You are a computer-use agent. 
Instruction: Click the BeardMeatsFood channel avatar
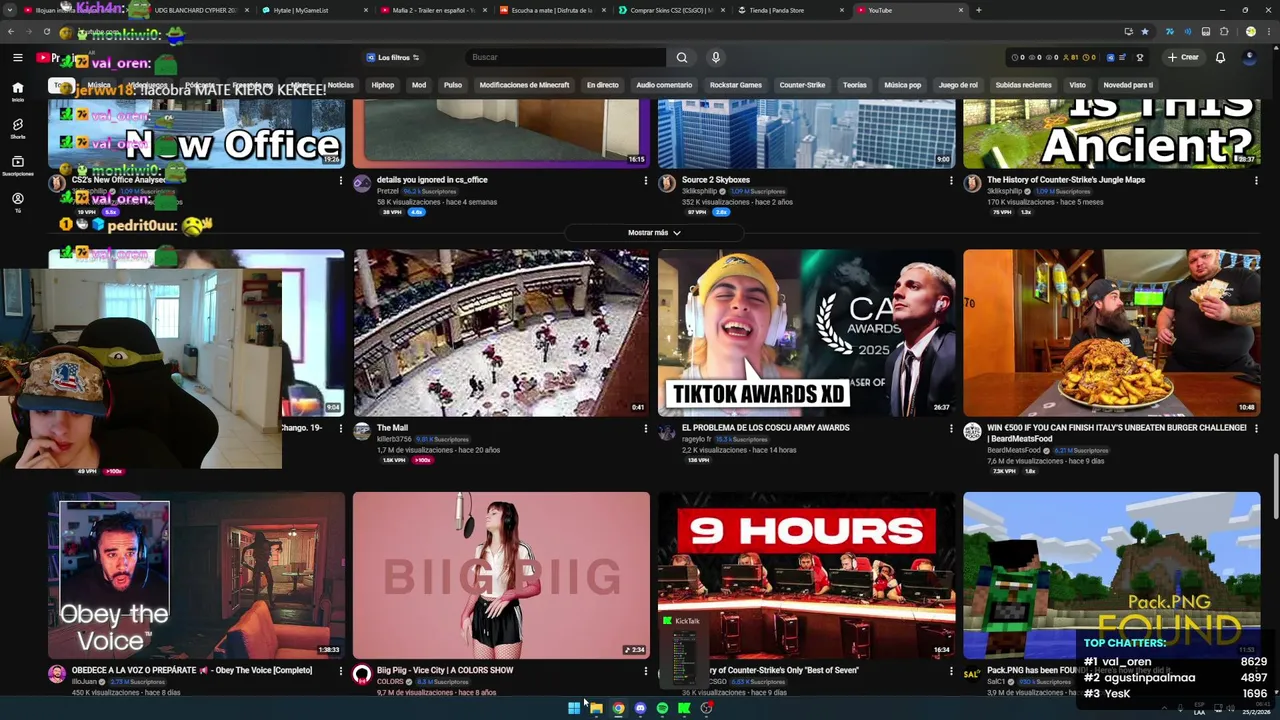click(x=972, y=432)
